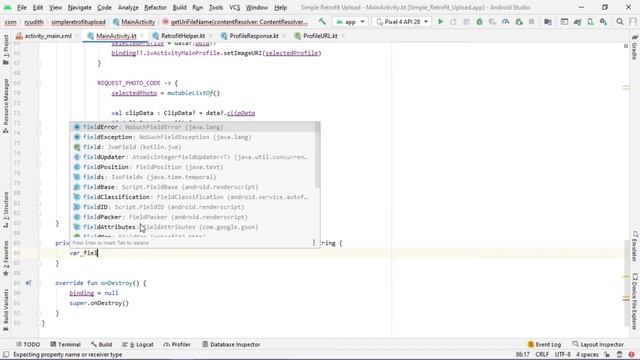Open the Build Variants side panel
The height and width of the screenshot is (360, 640).
[x=6, y=310]
